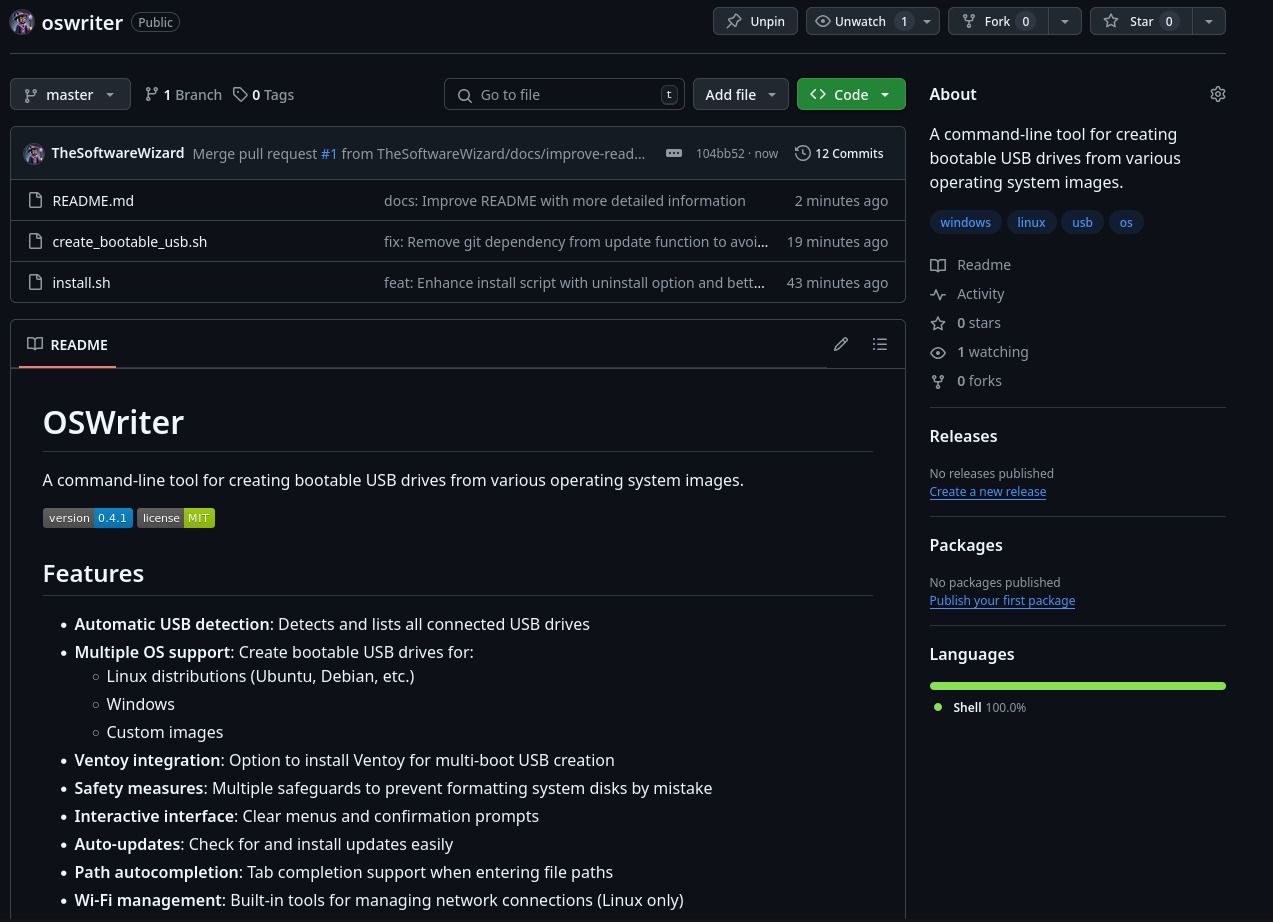Open 1 Branch link

(183, 94)
